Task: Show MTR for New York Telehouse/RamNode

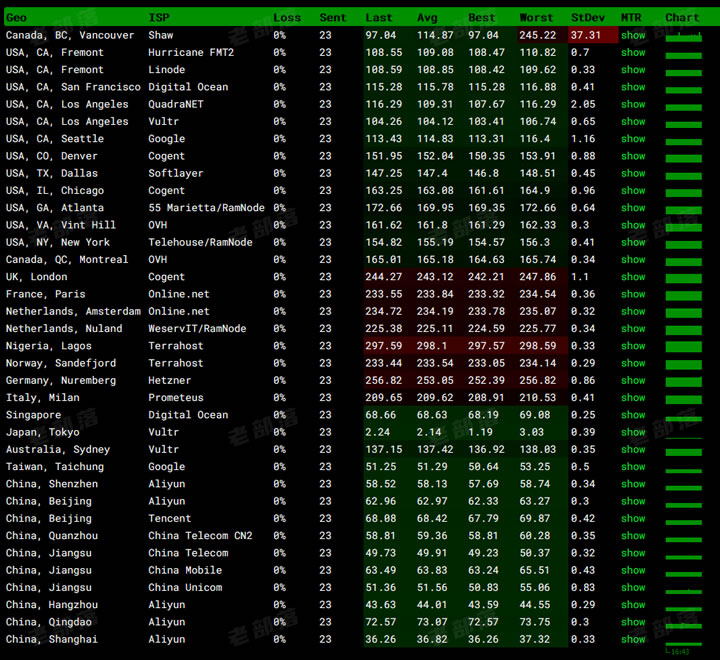Action: (x=633, y=243)
